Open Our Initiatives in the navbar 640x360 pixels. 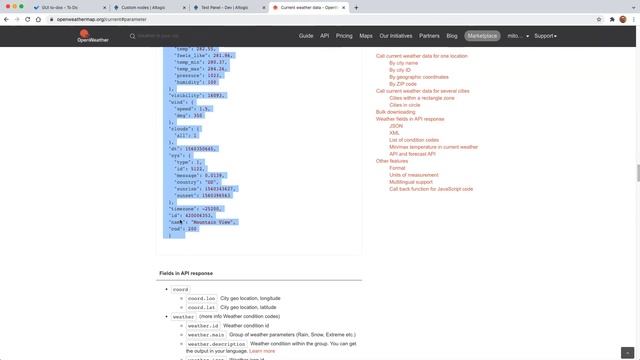396,36
